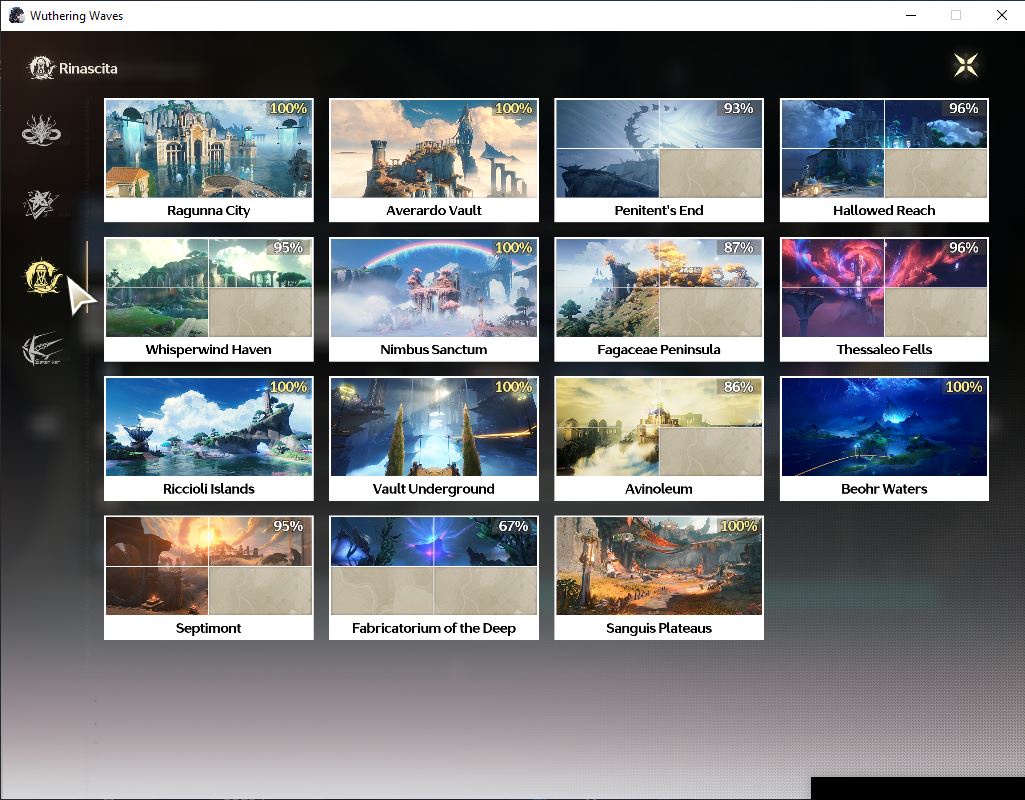Viewport: 1025px width, 800px height.
Task: Open the Averardo Vault area card
Action: [433, 160]
